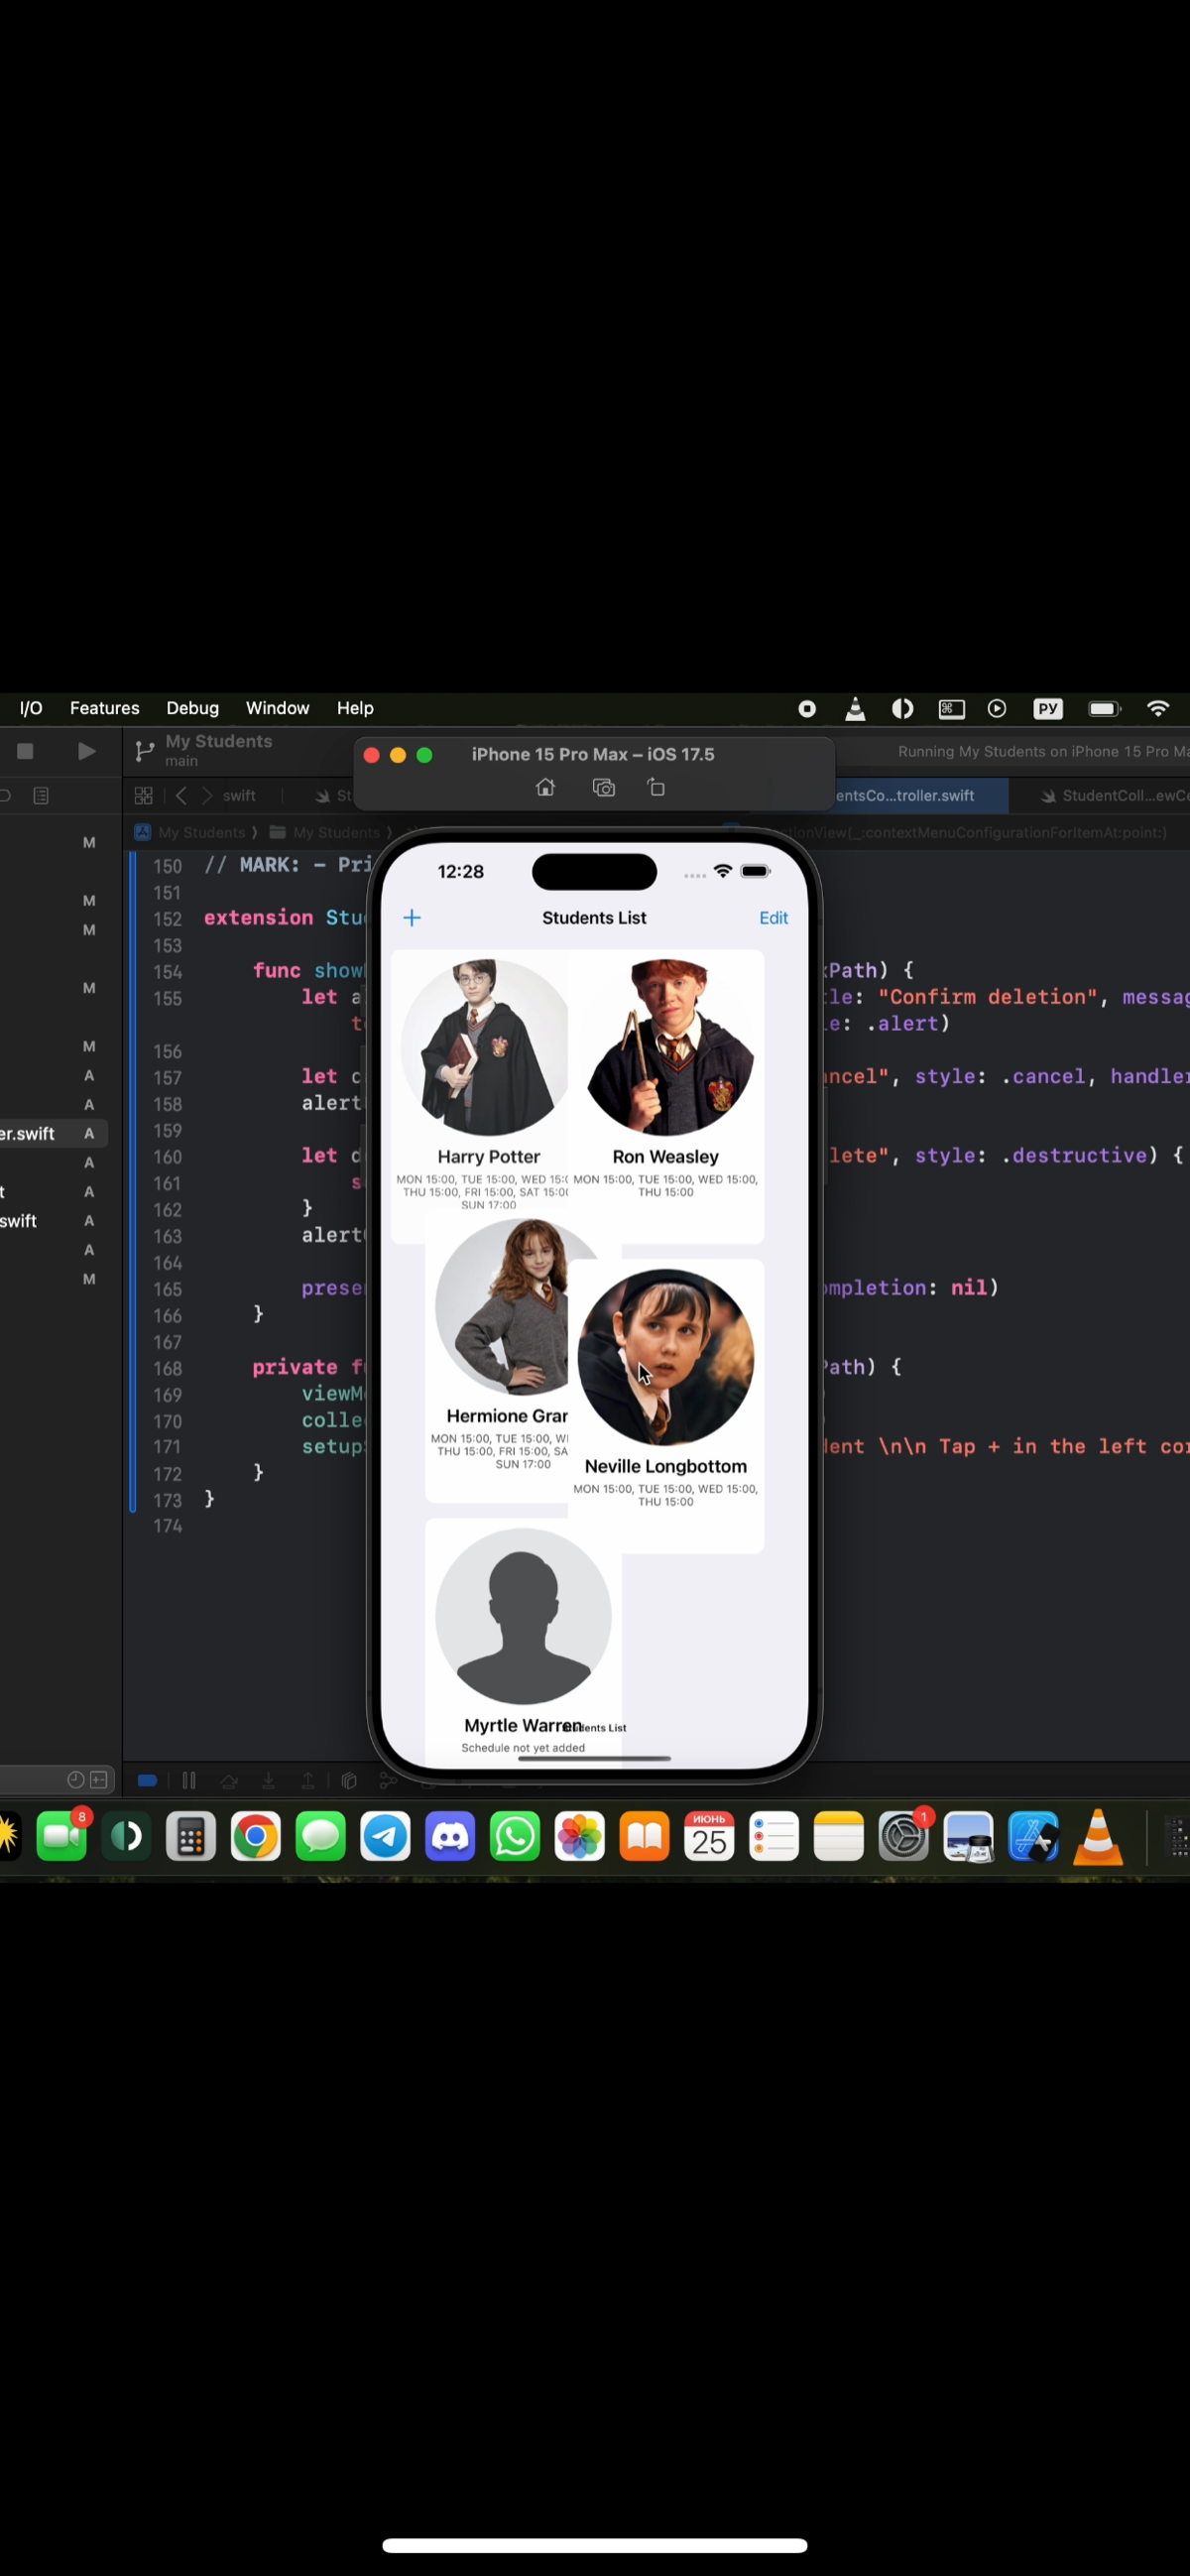Open Notes from the Dock

[839, 1836]
